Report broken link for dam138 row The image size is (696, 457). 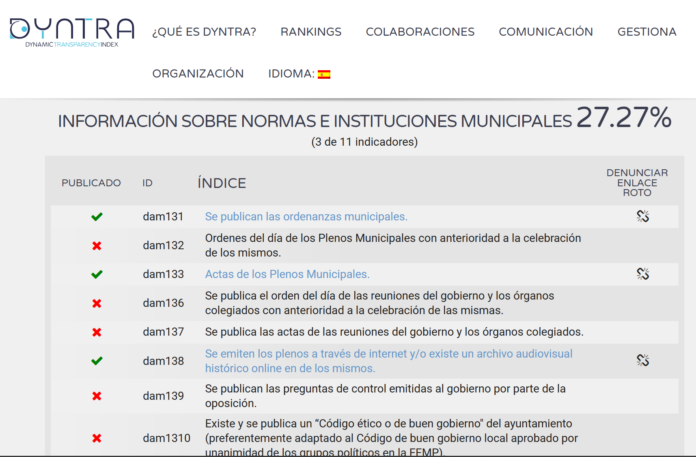[643, 360]
